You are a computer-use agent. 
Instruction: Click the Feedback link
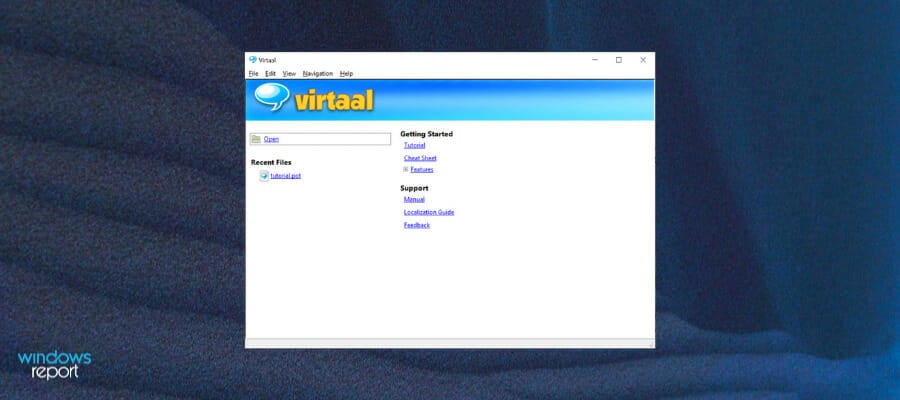[x=417, y=225]
